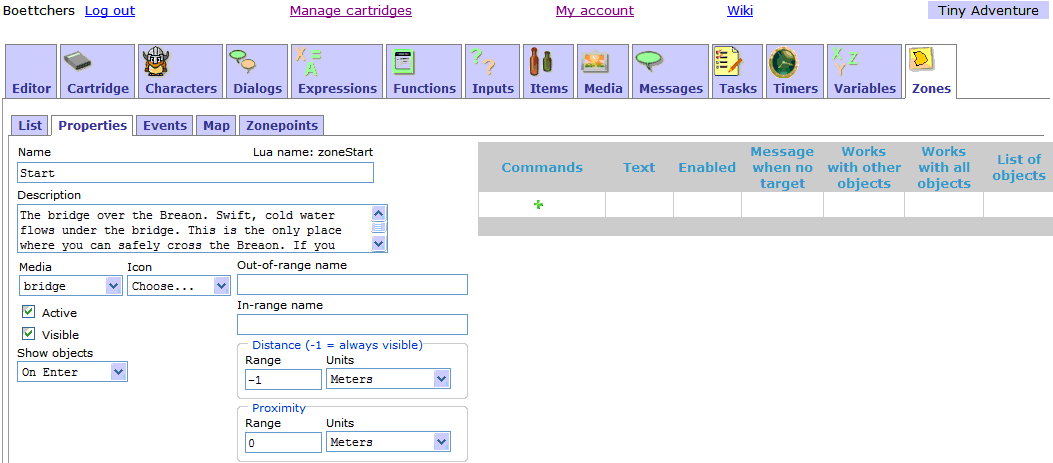The image size is (1053, 463).
Task: Expand the Media dropdown showing bridge
Action: [x=69, y=286]
